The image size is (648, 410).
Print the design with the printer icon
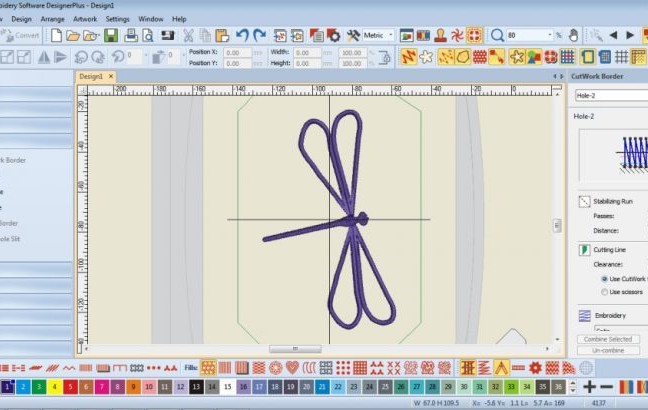(x=131, y=36)
